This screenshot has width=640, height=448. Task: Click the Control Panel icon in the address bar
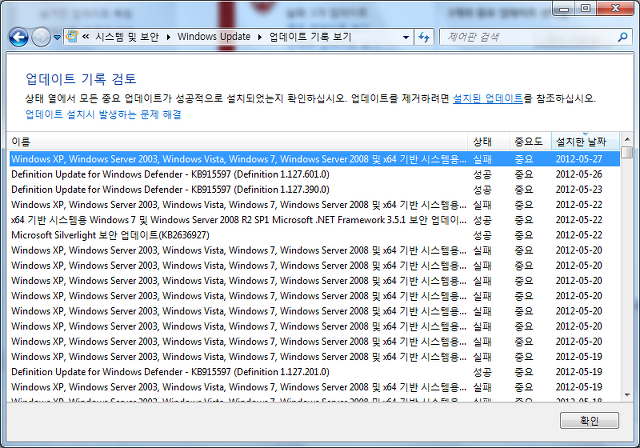point(72,37)
